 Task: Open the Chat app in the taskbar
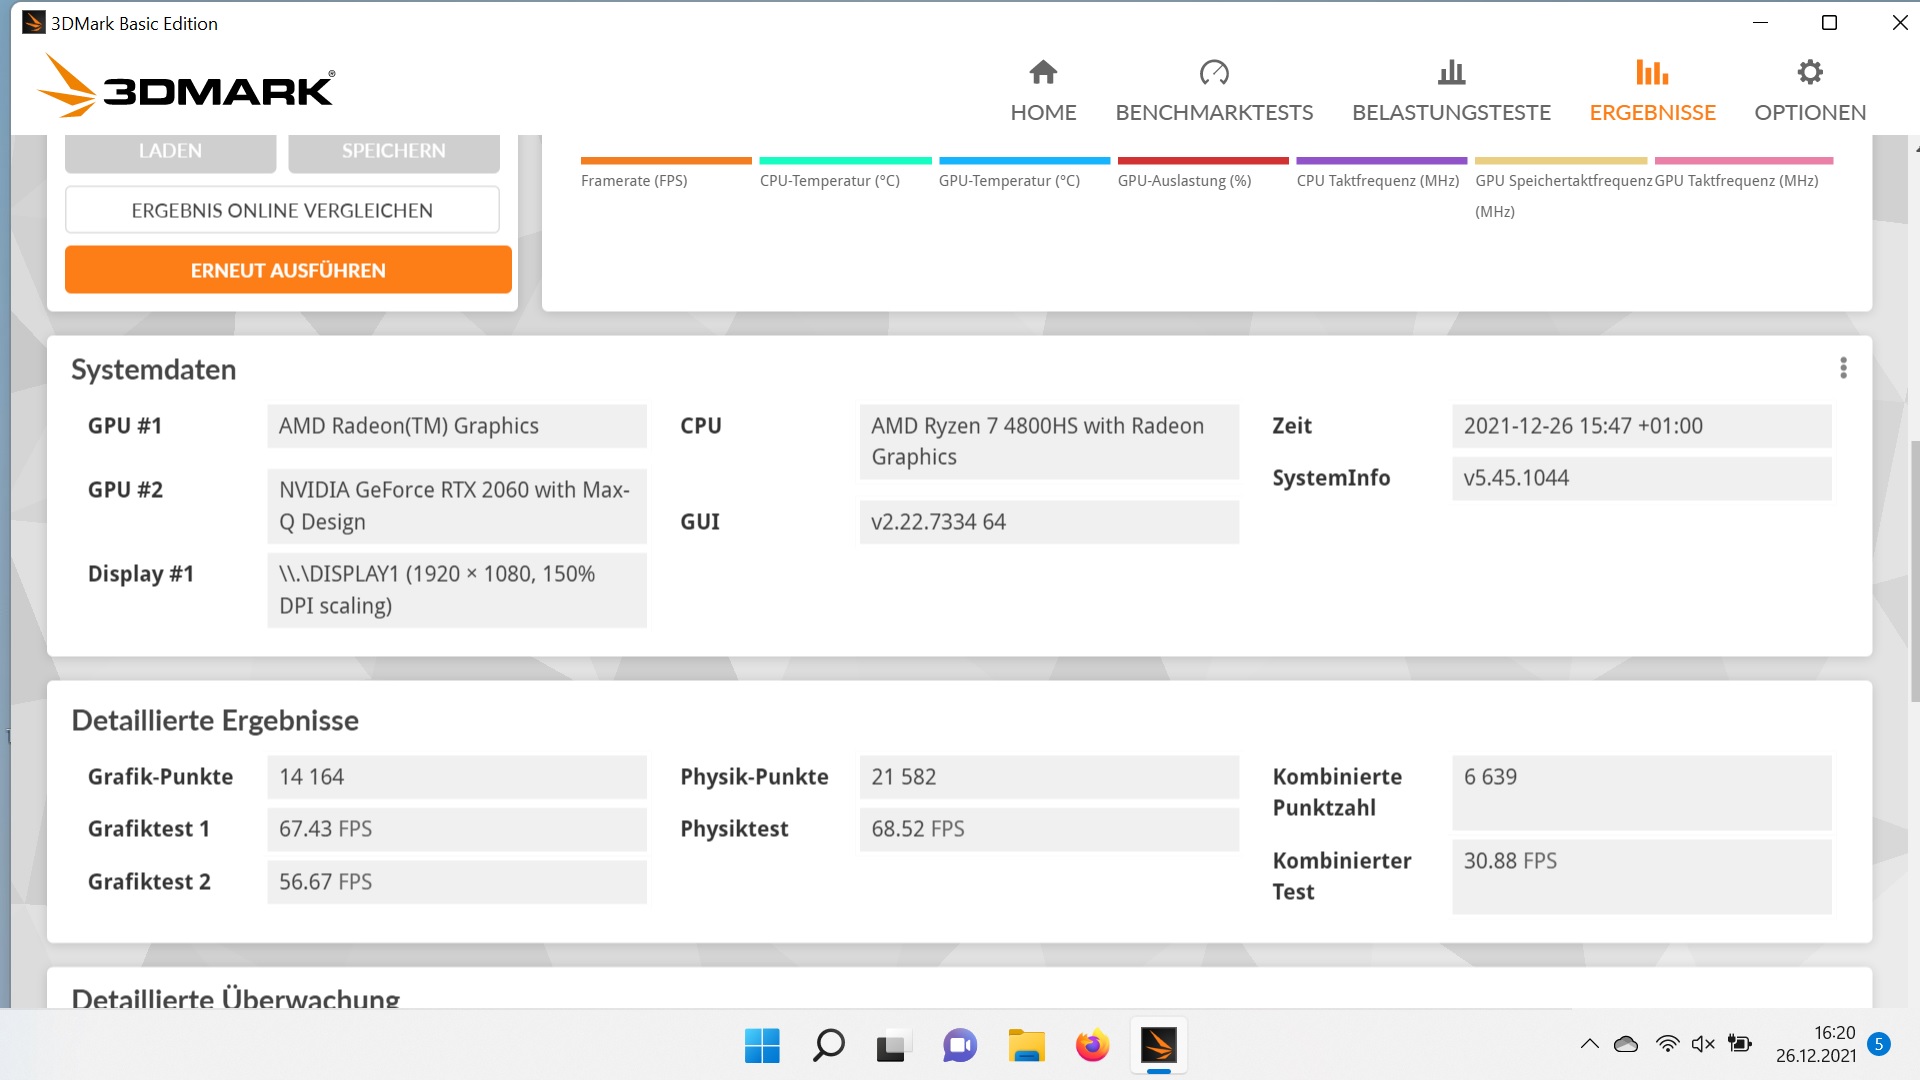(960, 1046)
